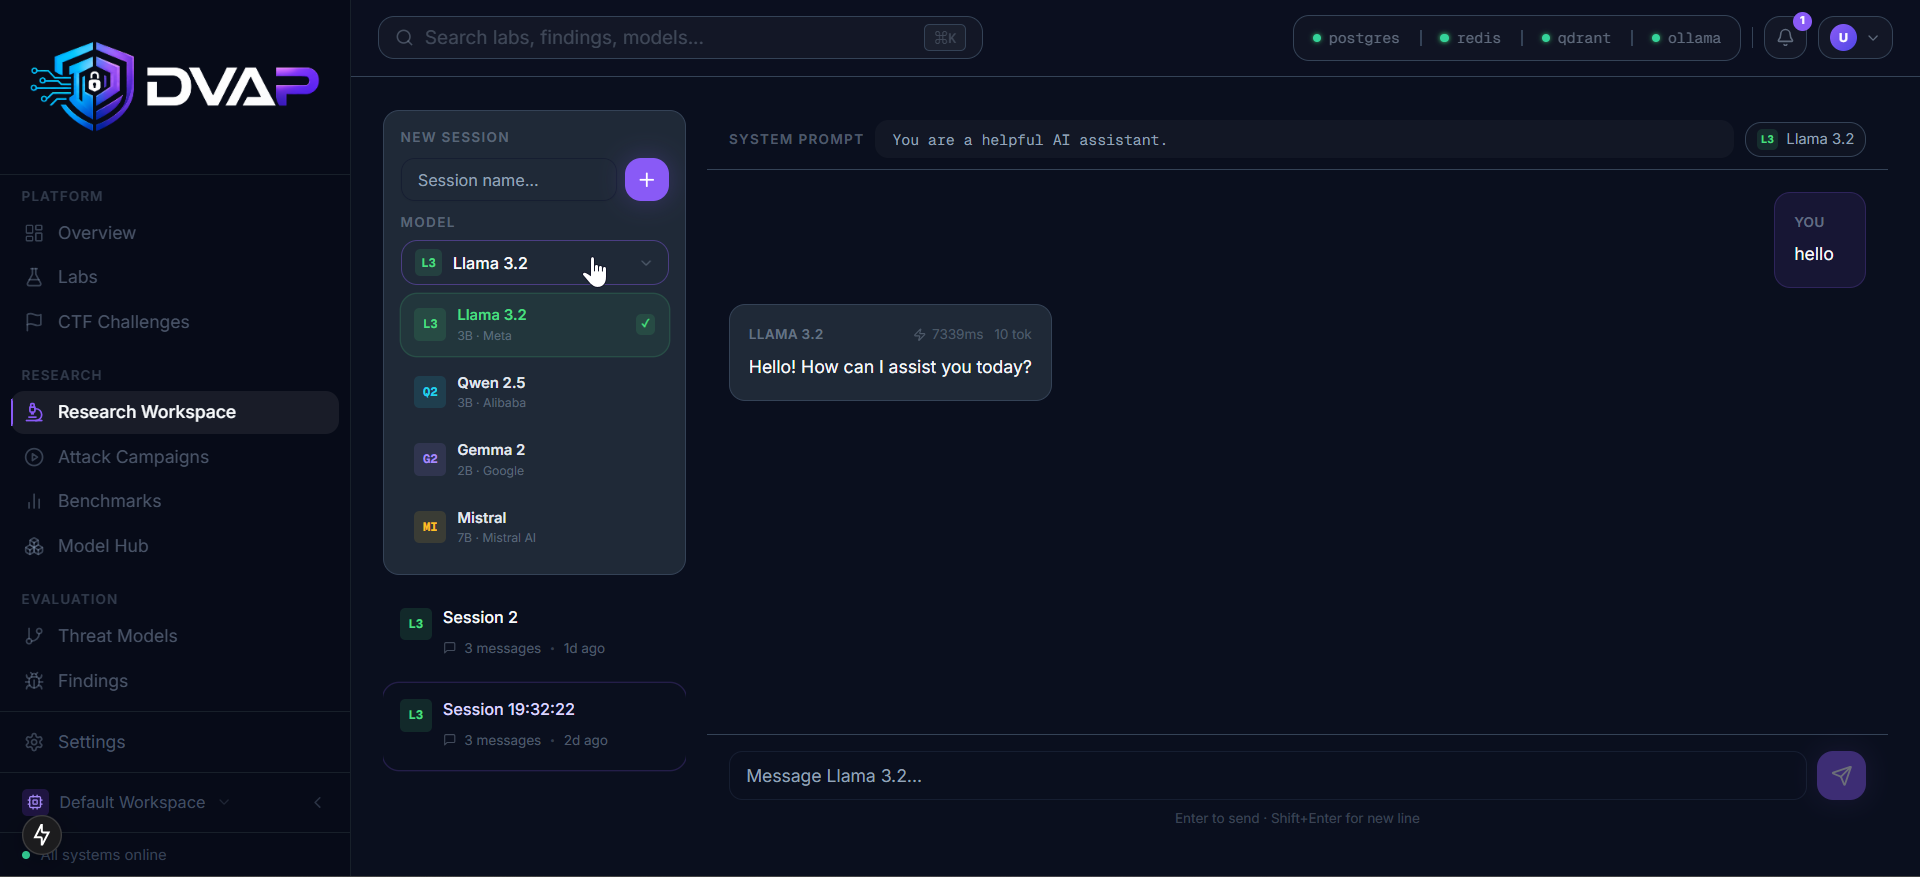Open CTF Challenges page
The height and width of the screenshot is (877, 1920).
pyautogui.click(x=175, y=322)
